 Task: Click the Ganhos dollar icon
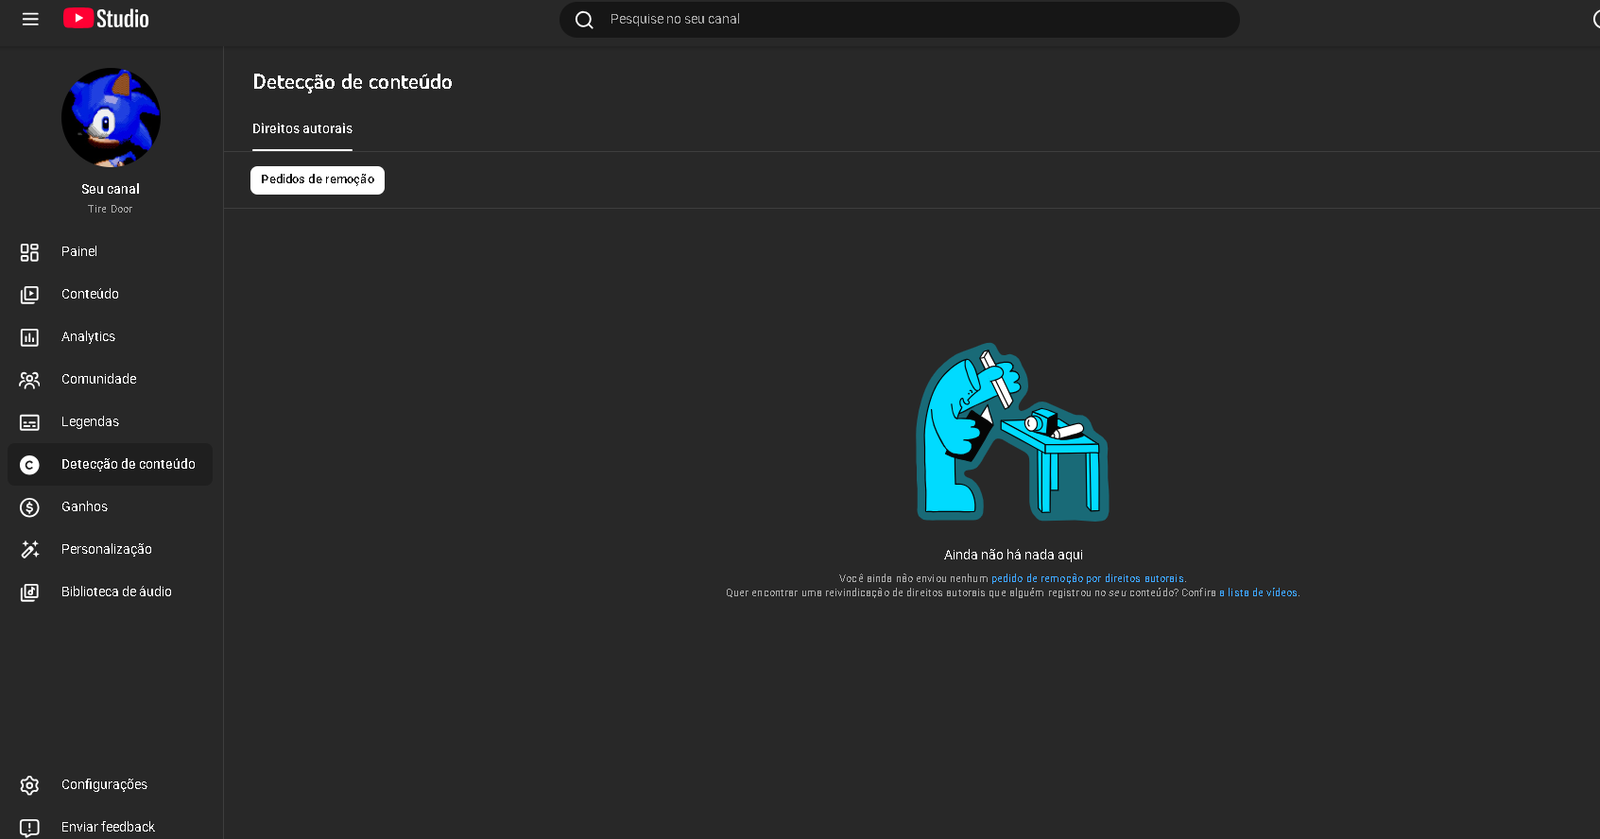(x=30, y=508)
